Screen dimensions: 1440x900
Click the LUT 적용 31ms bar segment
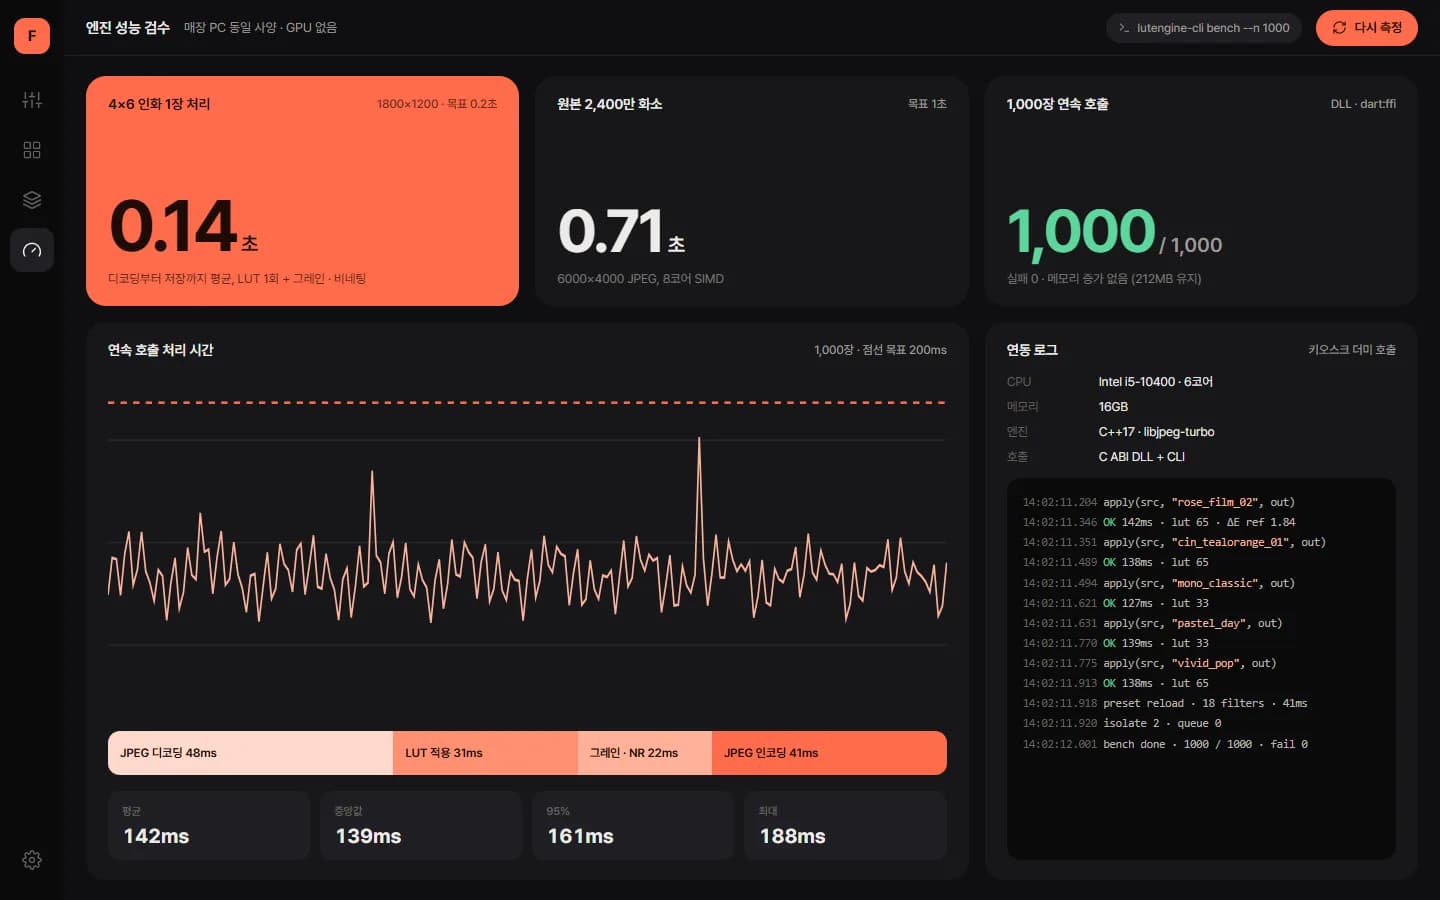click(x=485, y=753)
